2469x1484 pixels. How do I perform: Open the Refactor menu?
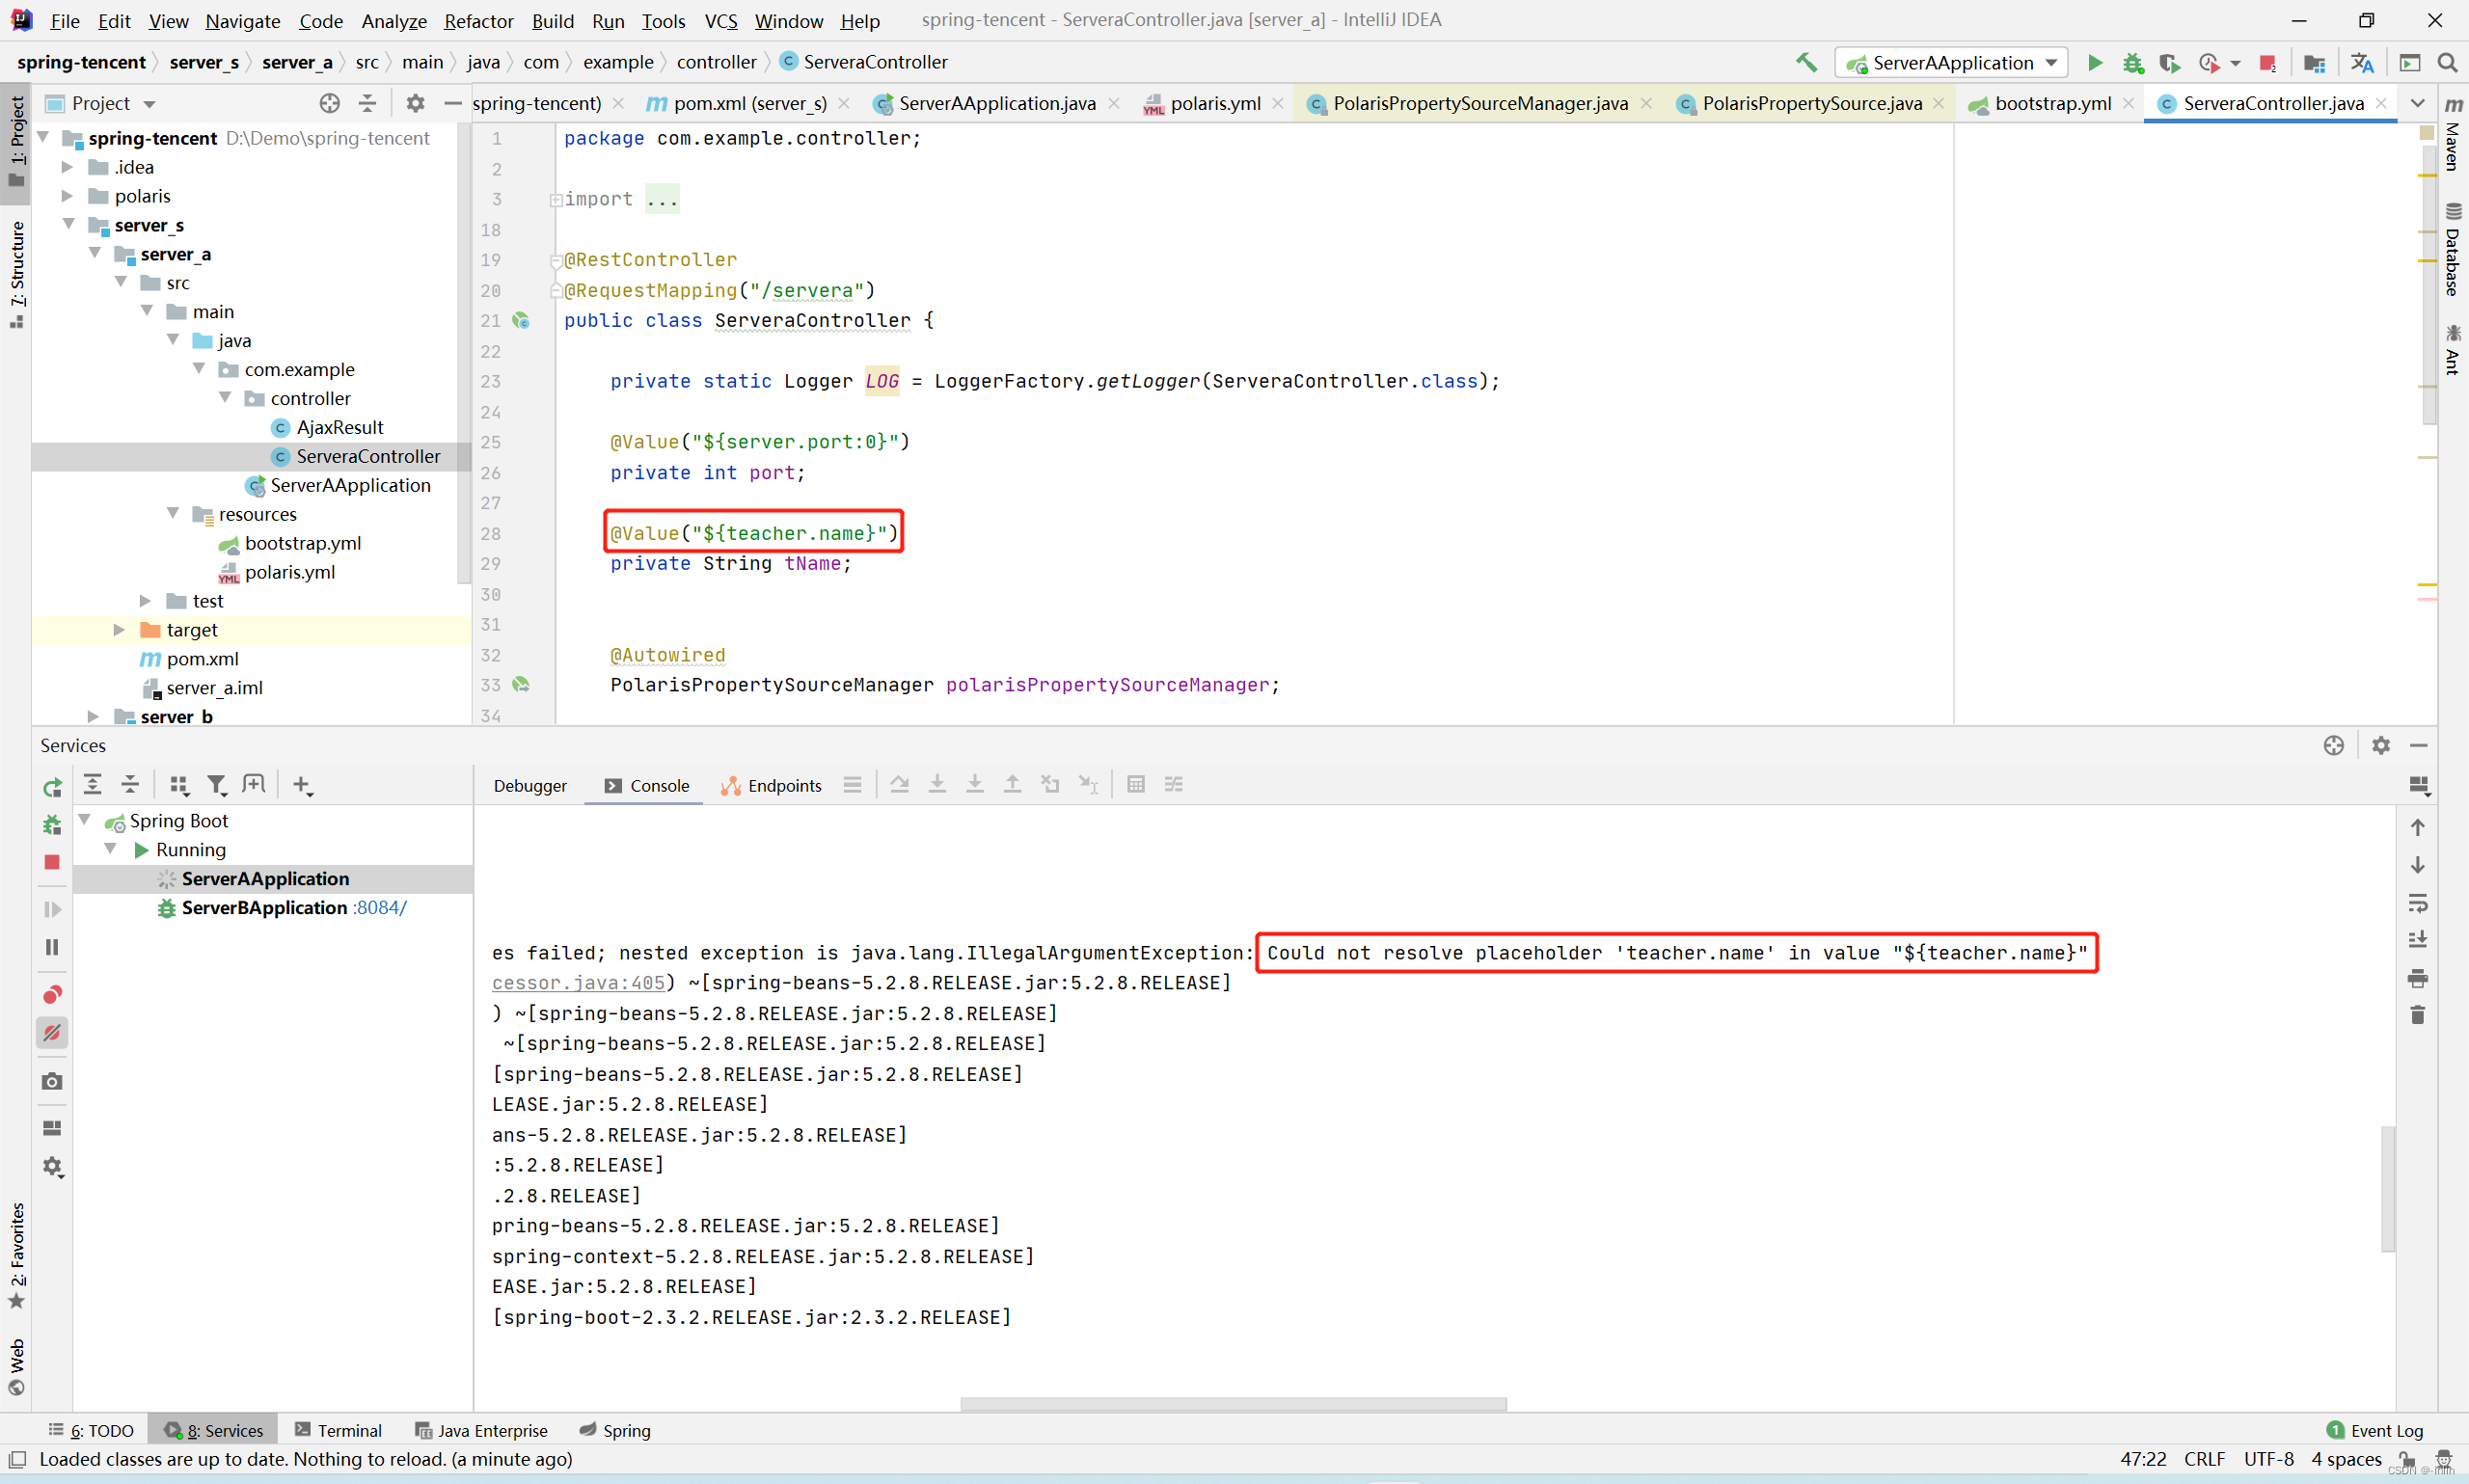pos(479,20)
